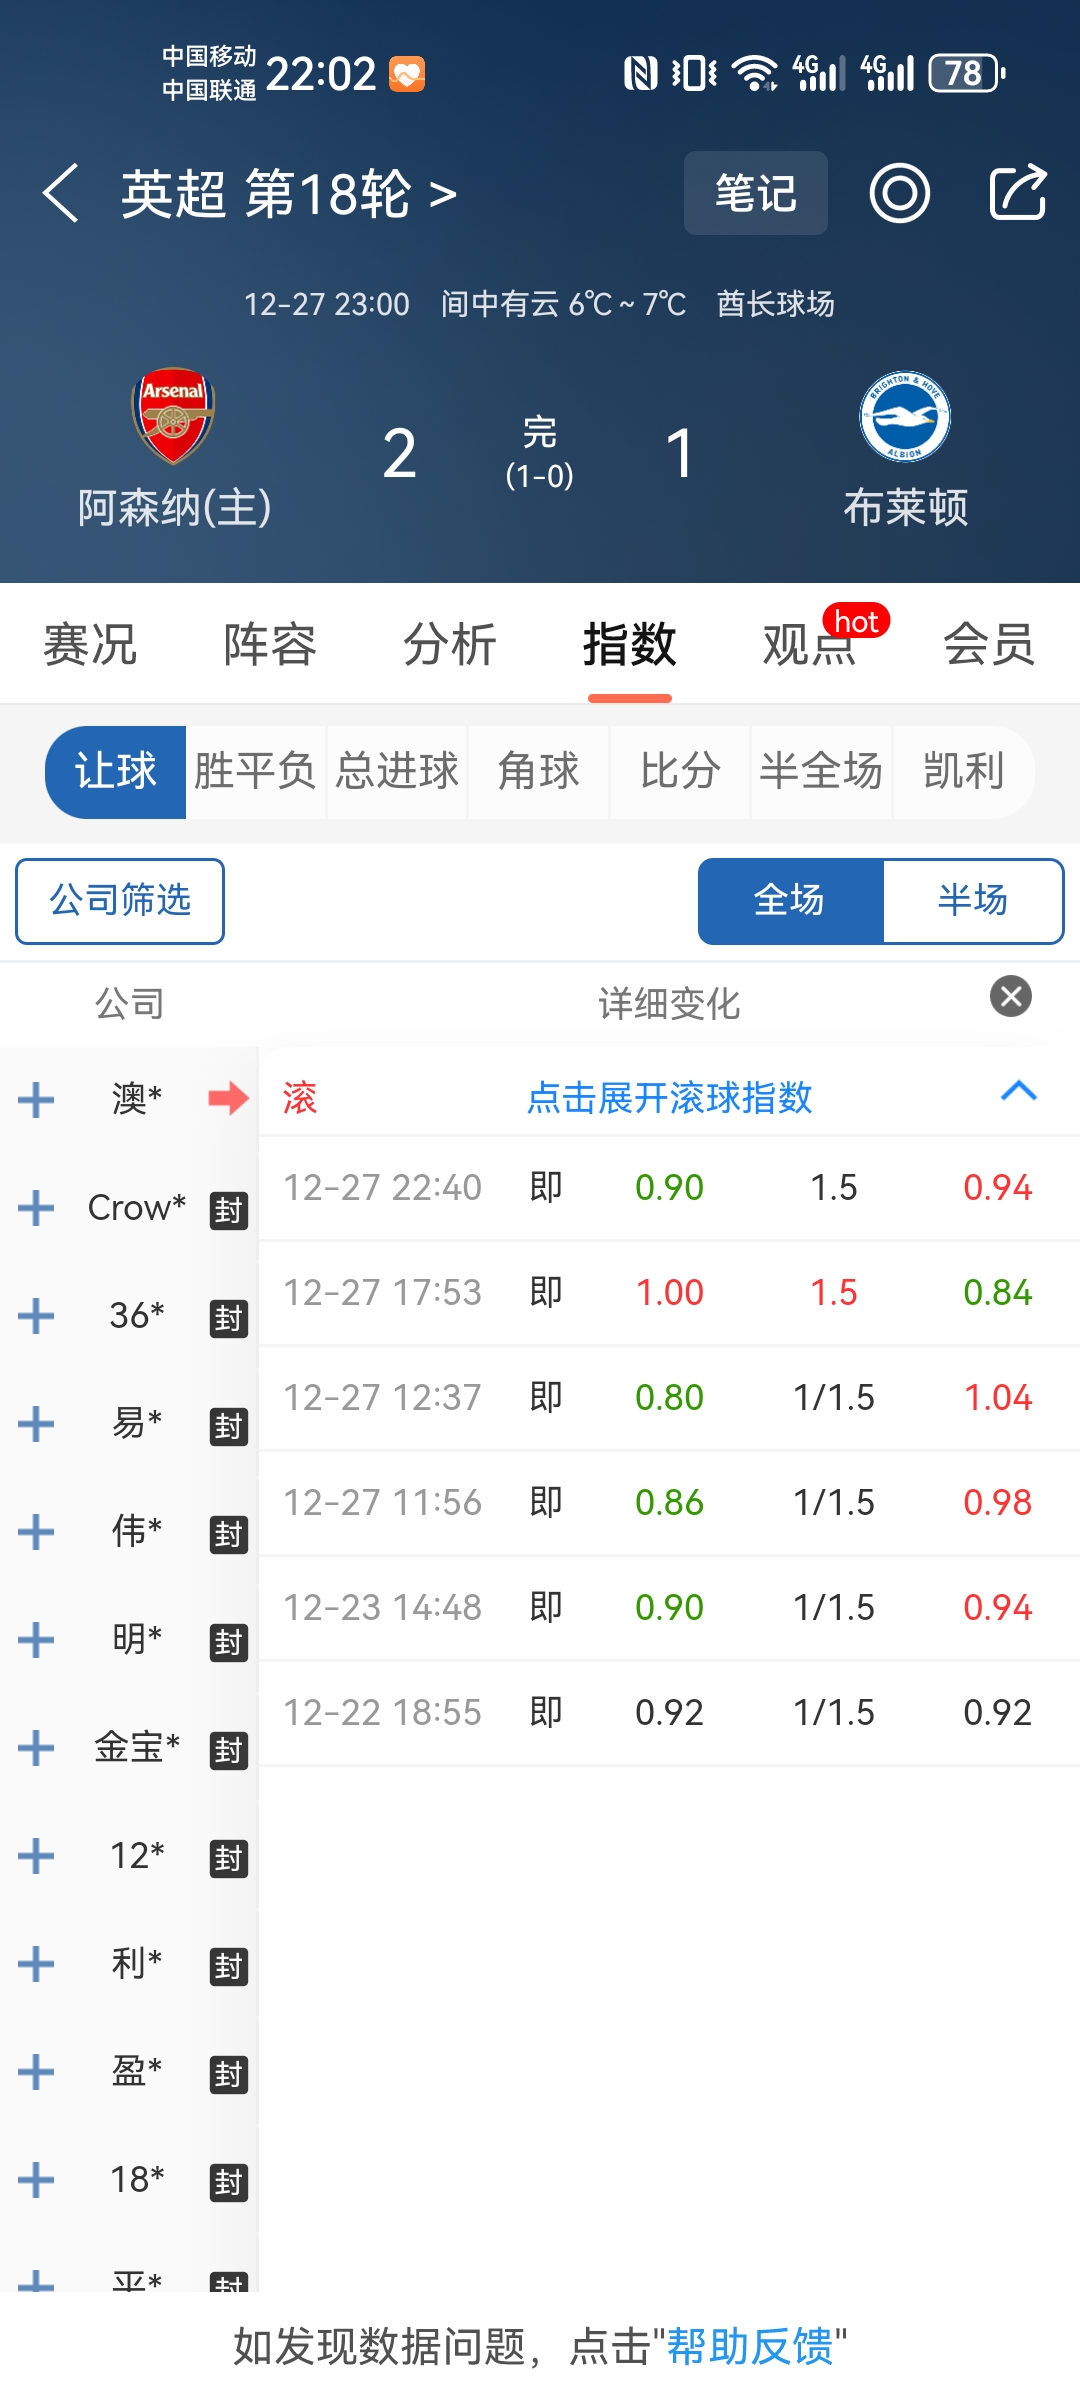Viewport: 1080px width, 2400px height.
Task: Open the 英超 第18轮 round selector
Action: (x=289, y=193)
